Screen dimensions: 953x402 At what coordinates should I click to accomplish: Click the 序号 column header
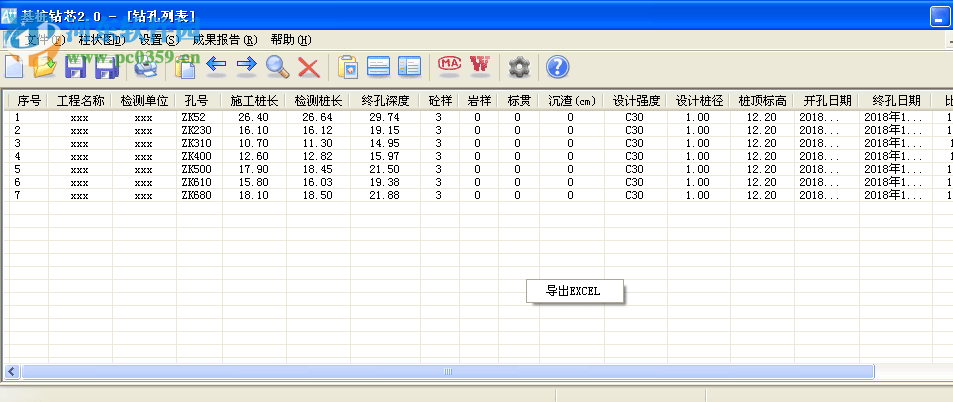click(29, 101)
